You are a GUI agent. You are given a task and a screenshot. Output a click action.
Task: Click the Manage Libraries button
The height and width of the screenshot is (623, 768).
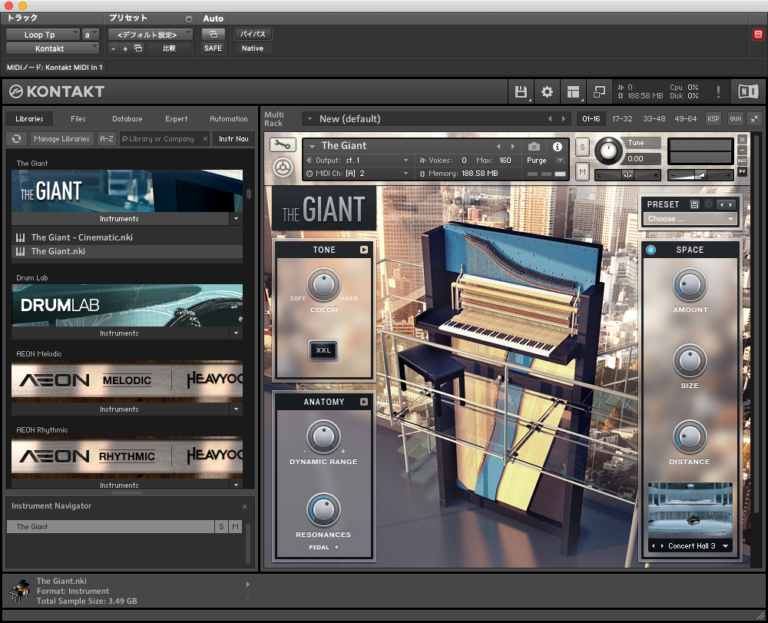(x=62, y=139)
